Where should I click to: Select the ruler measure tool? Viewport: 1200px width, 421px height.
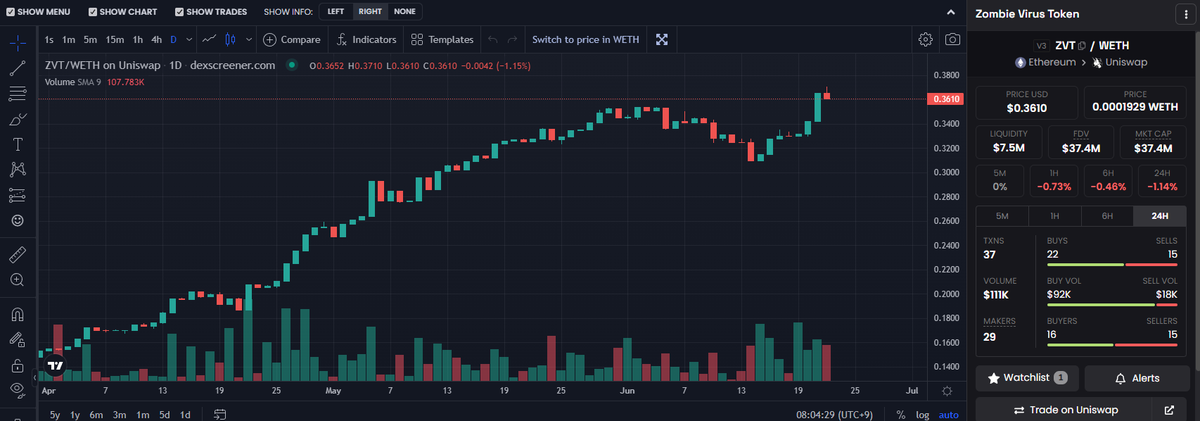pyautogui.click(x=17, y=254)
